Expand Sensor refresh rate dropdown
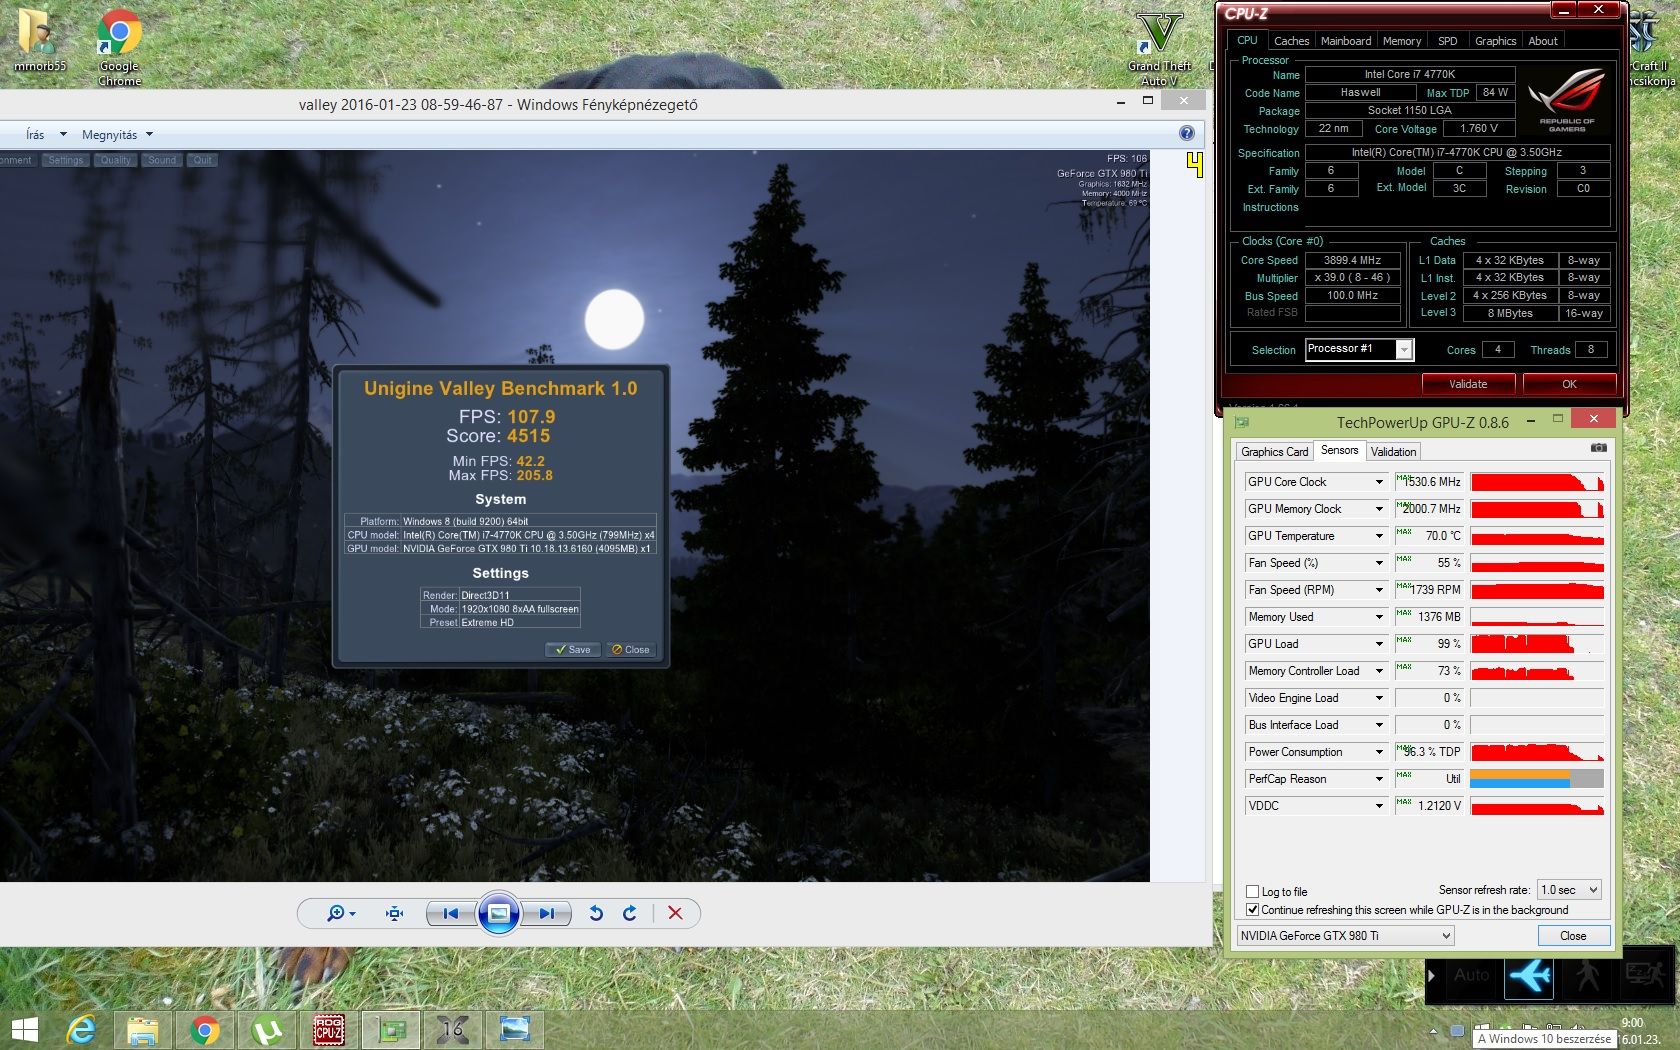This screenshot has height=1050, width=1680. tap(1569, 889)
